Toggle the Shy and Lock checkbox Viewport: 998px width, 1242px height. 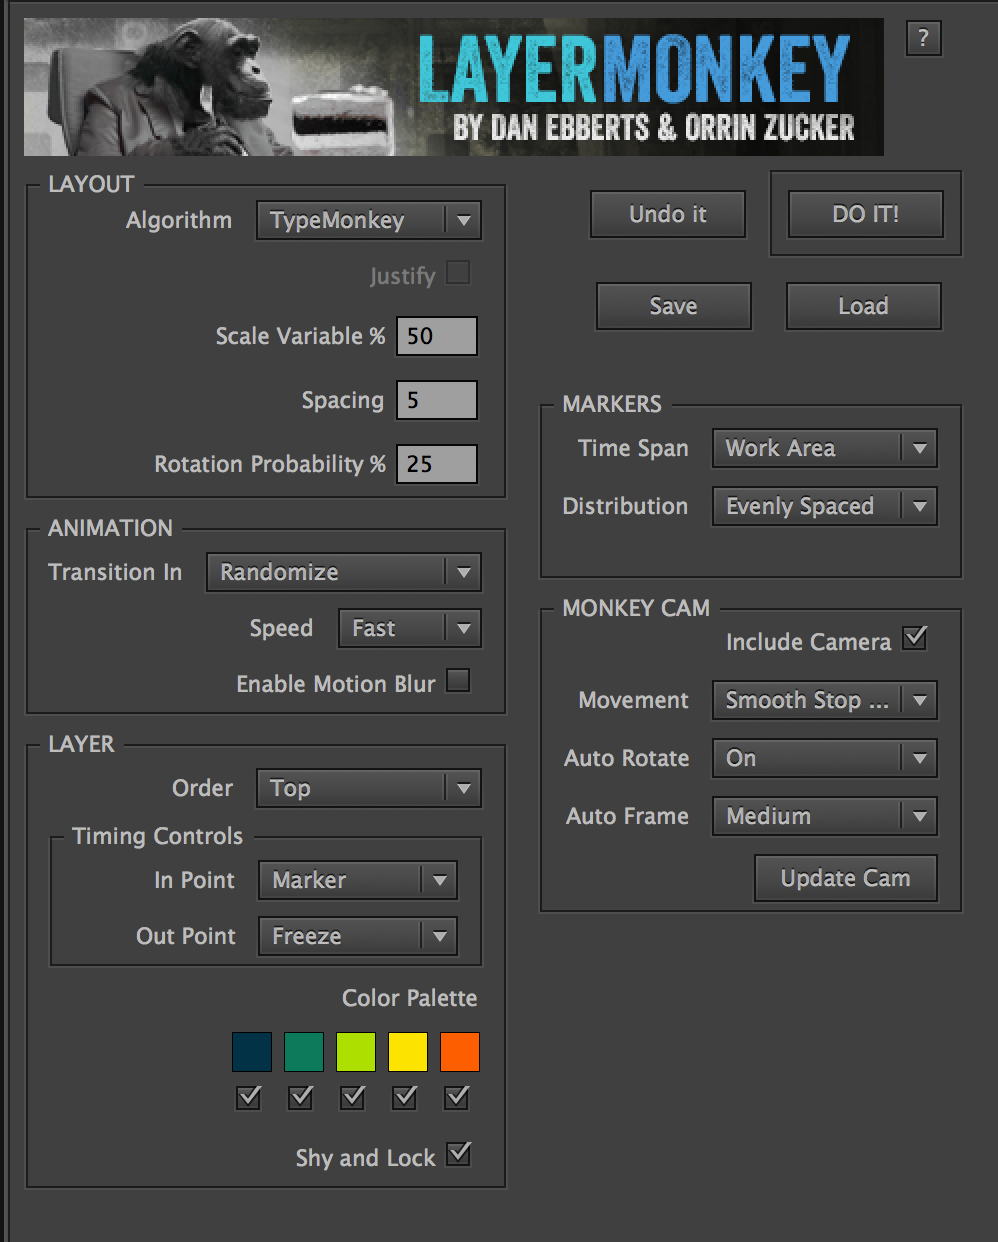coord(458,1154)
